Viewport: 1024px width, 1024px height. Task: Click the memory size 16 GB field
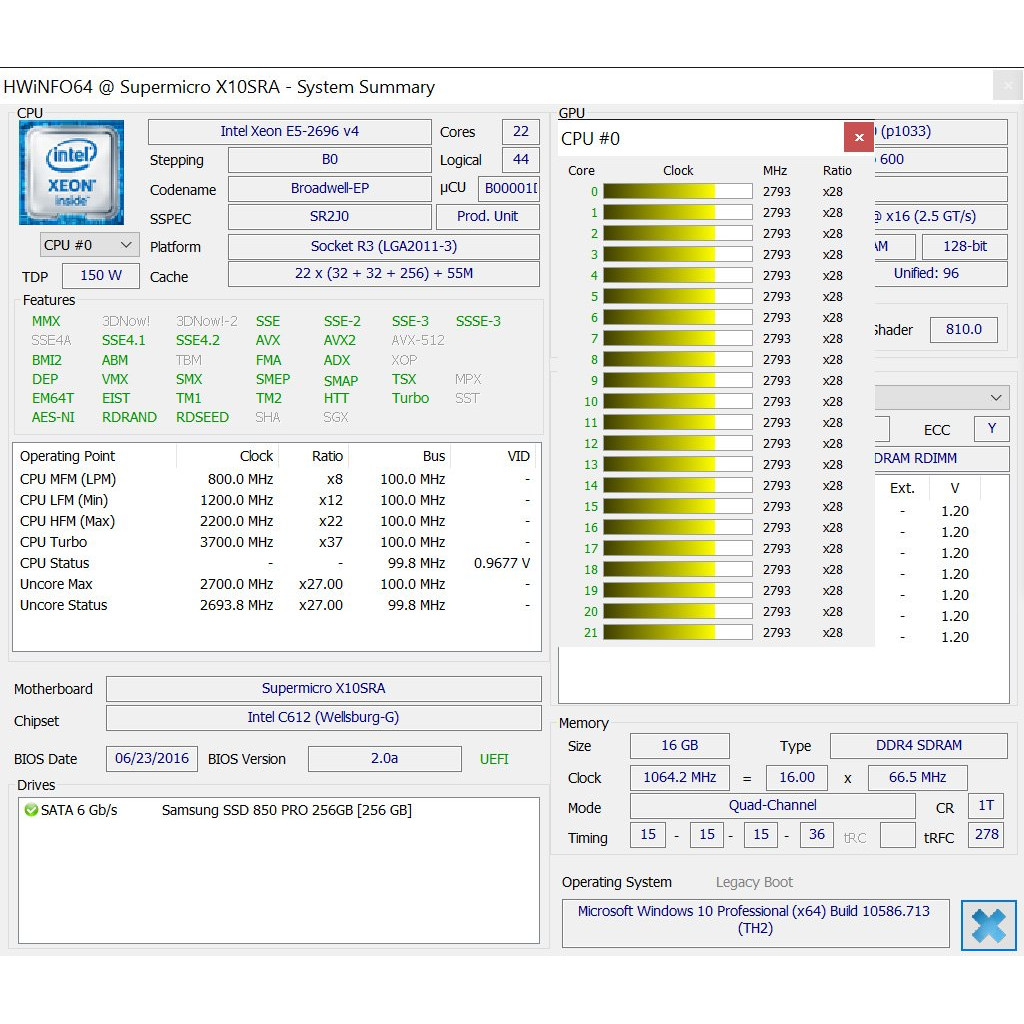(679, 745)
